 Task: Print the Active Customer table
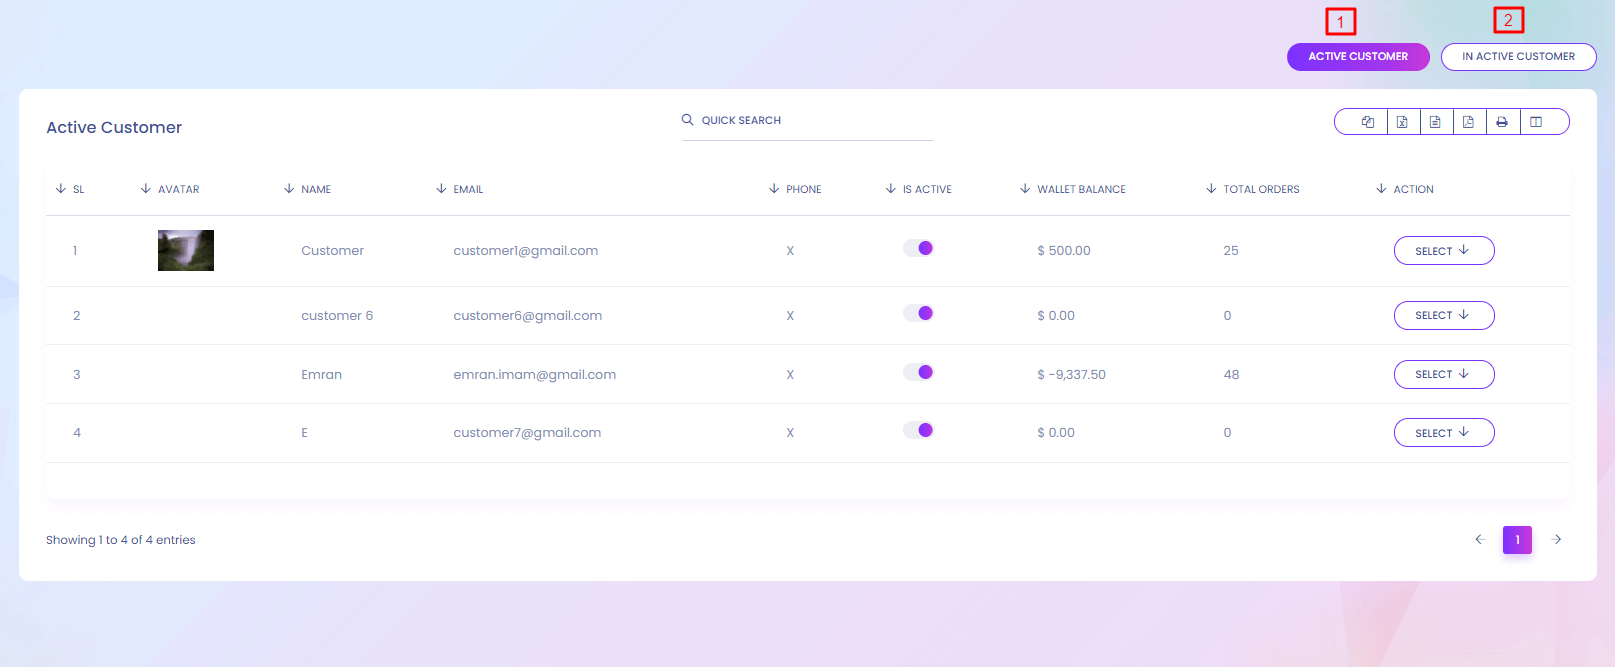(x=1502, y=122)
